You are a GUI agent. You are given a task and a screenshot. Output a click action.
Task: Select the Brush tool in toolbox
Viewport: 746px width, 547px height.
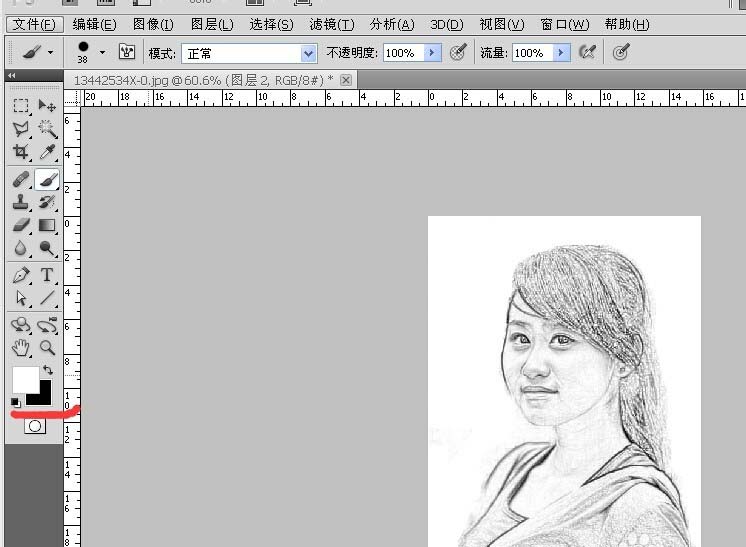(47, 180)
